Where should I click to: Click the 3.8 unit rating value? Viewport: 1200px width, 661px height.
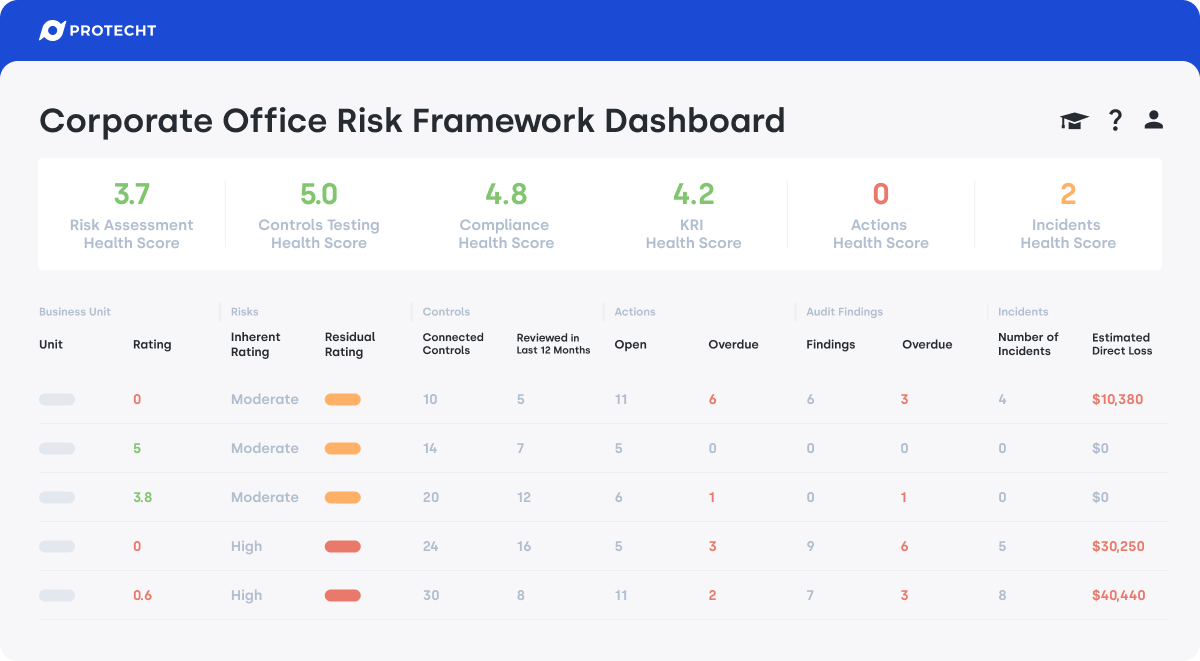click(x=143, y=497)
